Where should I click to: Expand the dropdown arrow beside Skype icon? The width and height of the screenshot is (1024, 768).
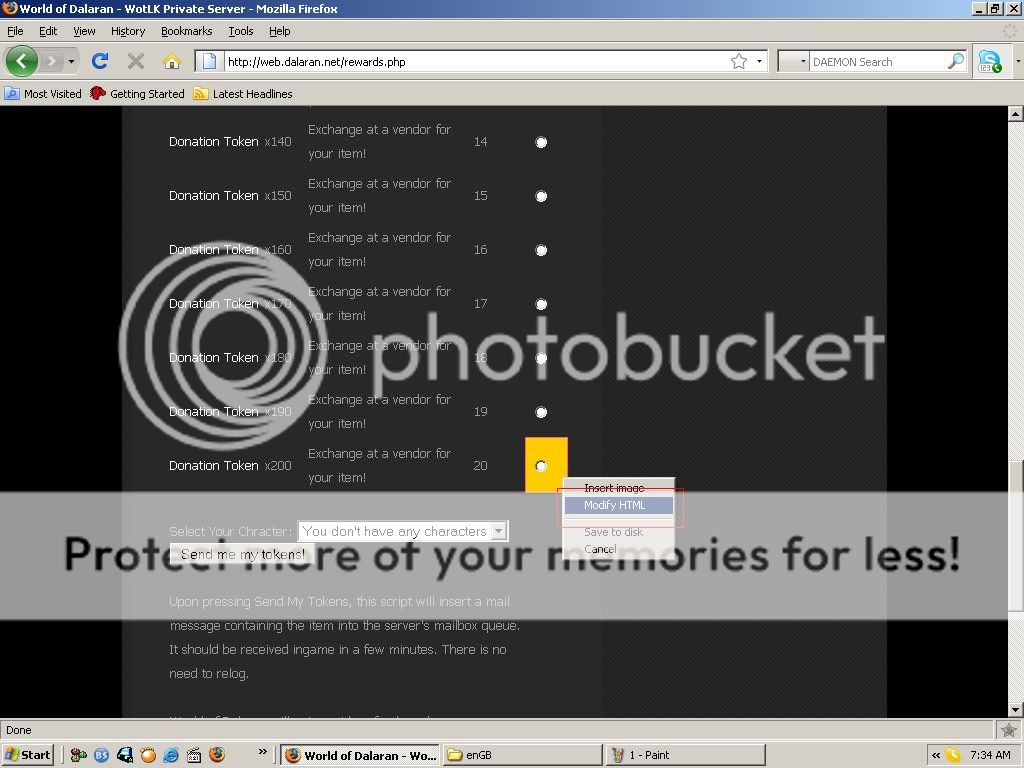pyautogui.click(x=1017, y=61)
